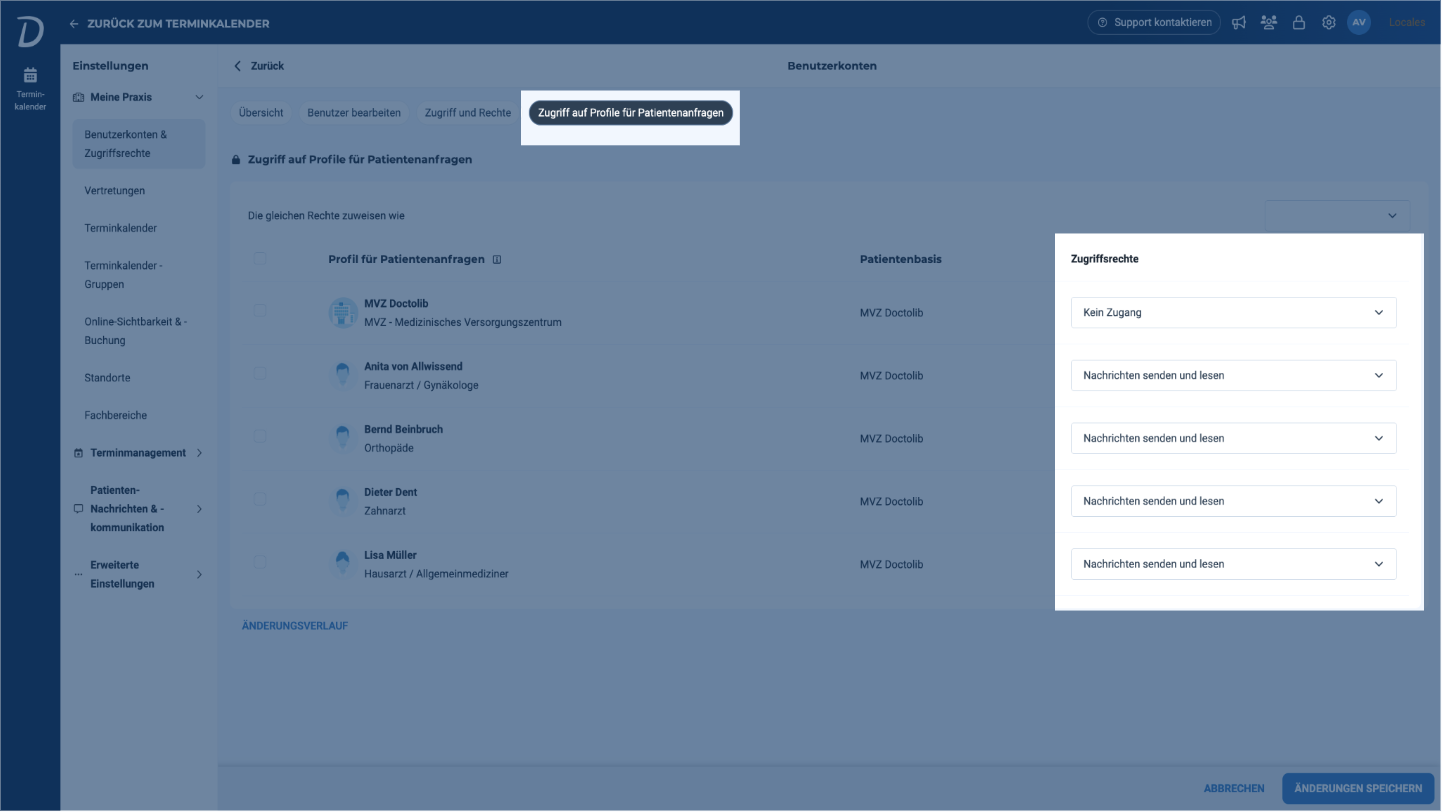1442x812 pixels.
Task: Open the megaphone announcements icon
Action: tap(1239, 22)
